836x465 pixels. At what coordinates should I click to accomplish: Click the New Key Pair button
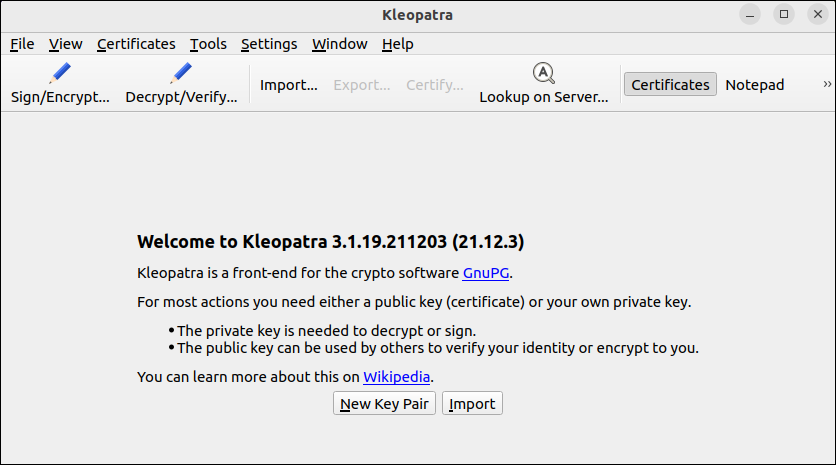[x=384, y=404]
